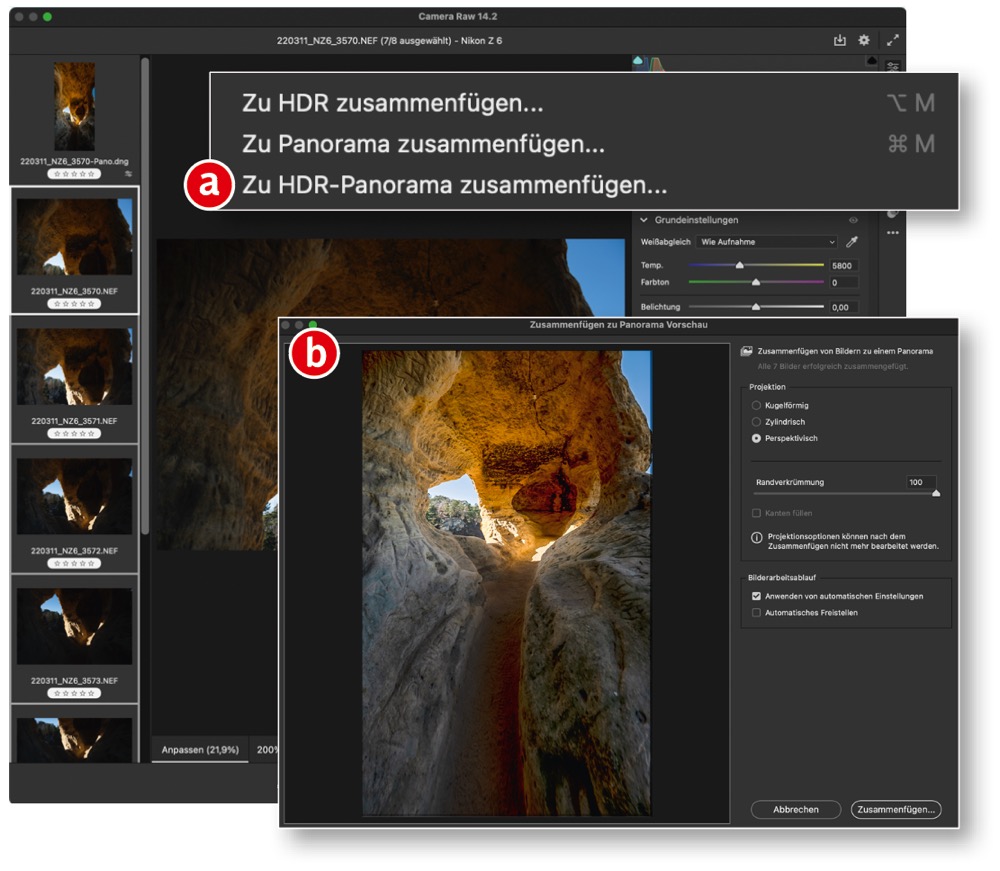Toggle full screen mode arrows icon

[x=893, y=41]
